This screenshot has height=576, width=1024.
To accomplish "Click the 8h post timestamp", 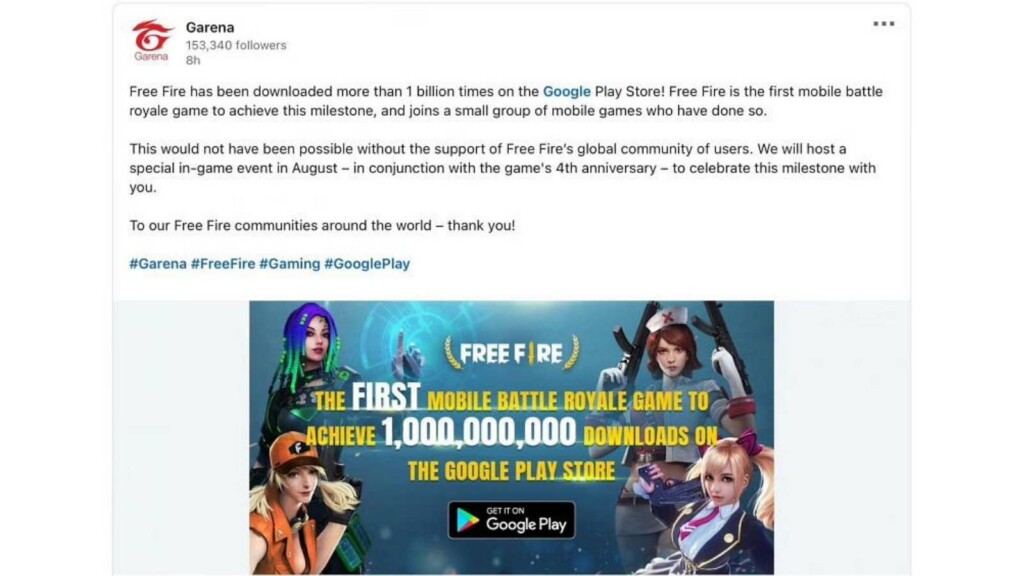I will [x=193, y=60].
